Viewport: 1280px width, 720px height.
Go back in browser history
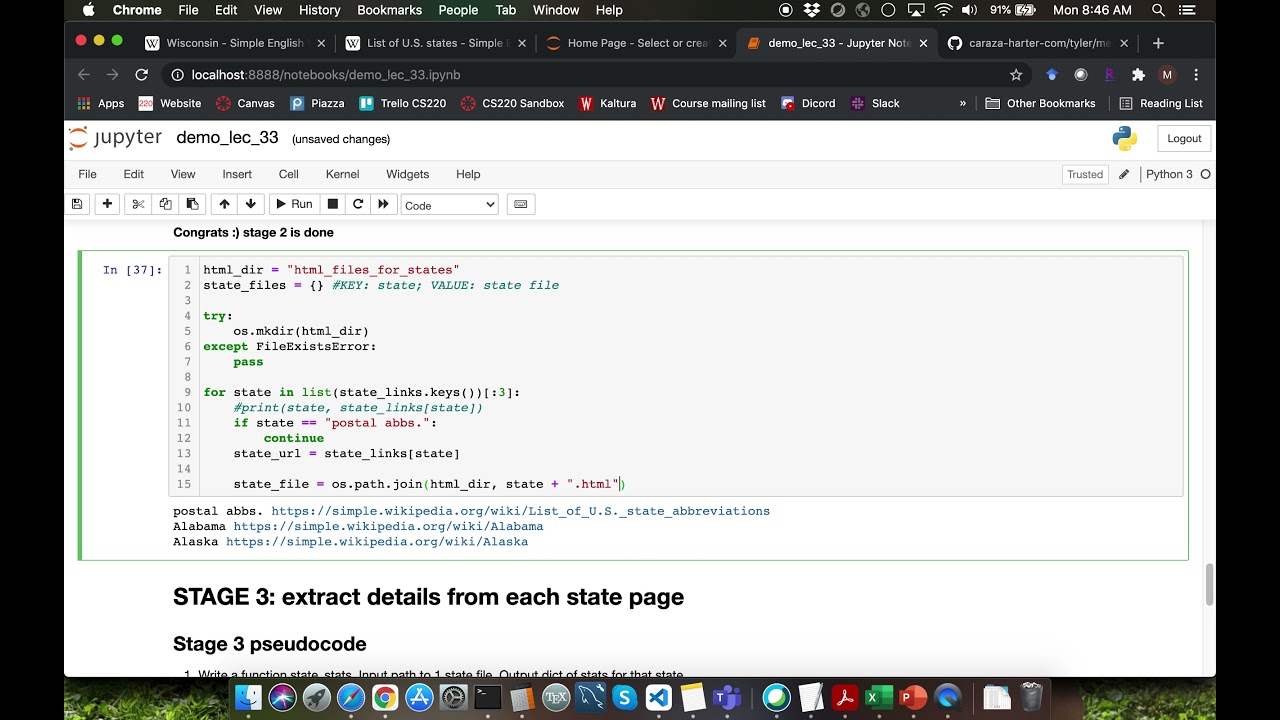84,75
